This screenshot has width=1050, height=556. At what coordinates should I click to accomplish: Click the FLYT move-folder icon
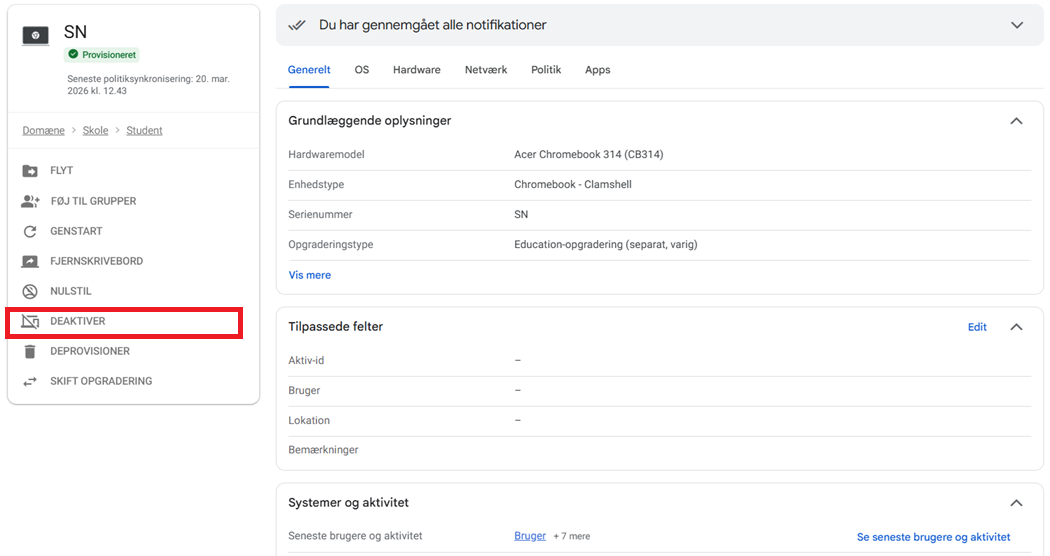pos(30,171)
